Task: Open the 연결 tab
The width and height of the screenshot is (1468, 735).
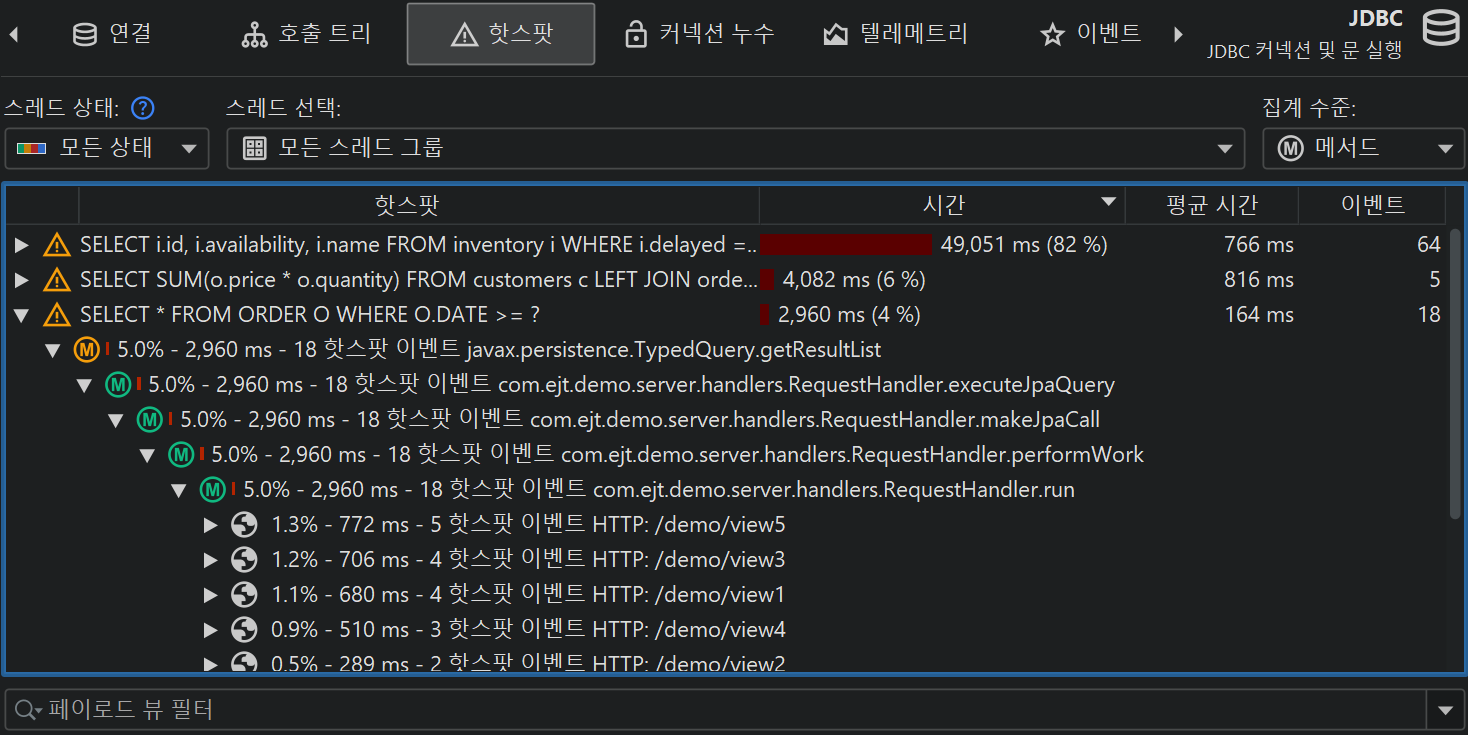Action: point(112,34)
